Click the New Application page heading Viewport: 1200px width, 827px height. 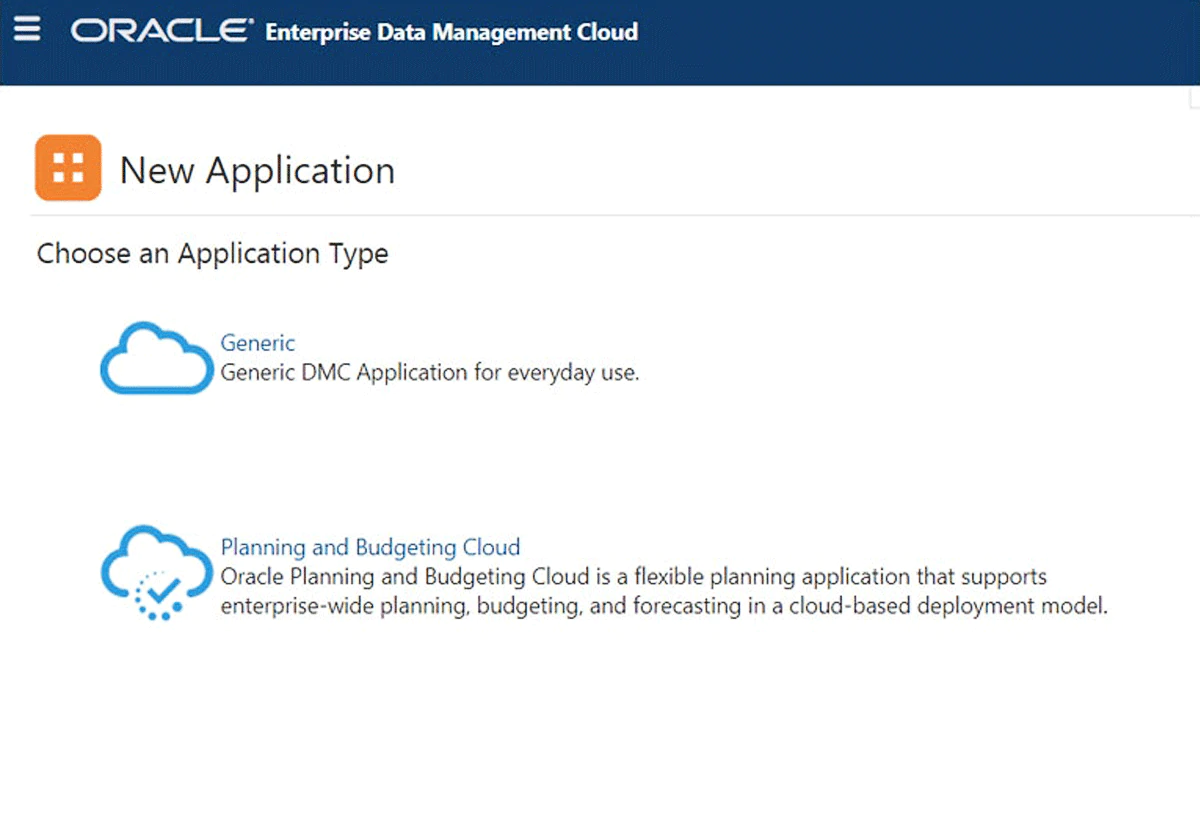[257, 171]
